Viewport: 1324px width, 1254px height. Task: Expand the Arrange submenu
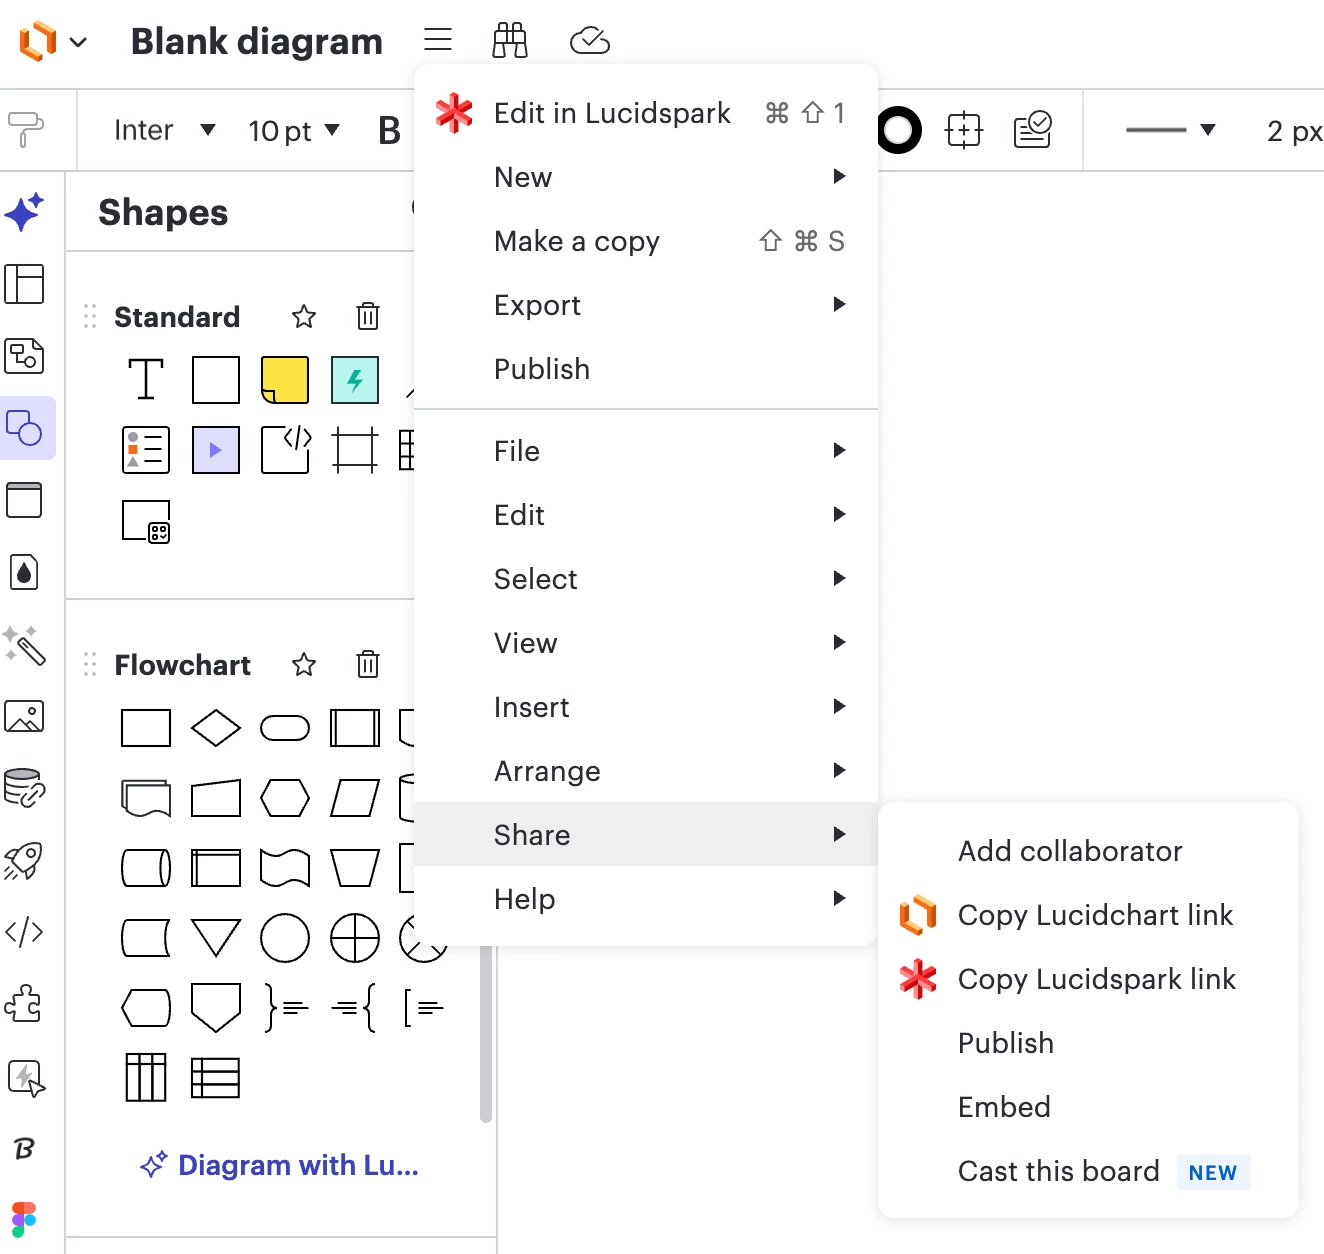(646, 771)
